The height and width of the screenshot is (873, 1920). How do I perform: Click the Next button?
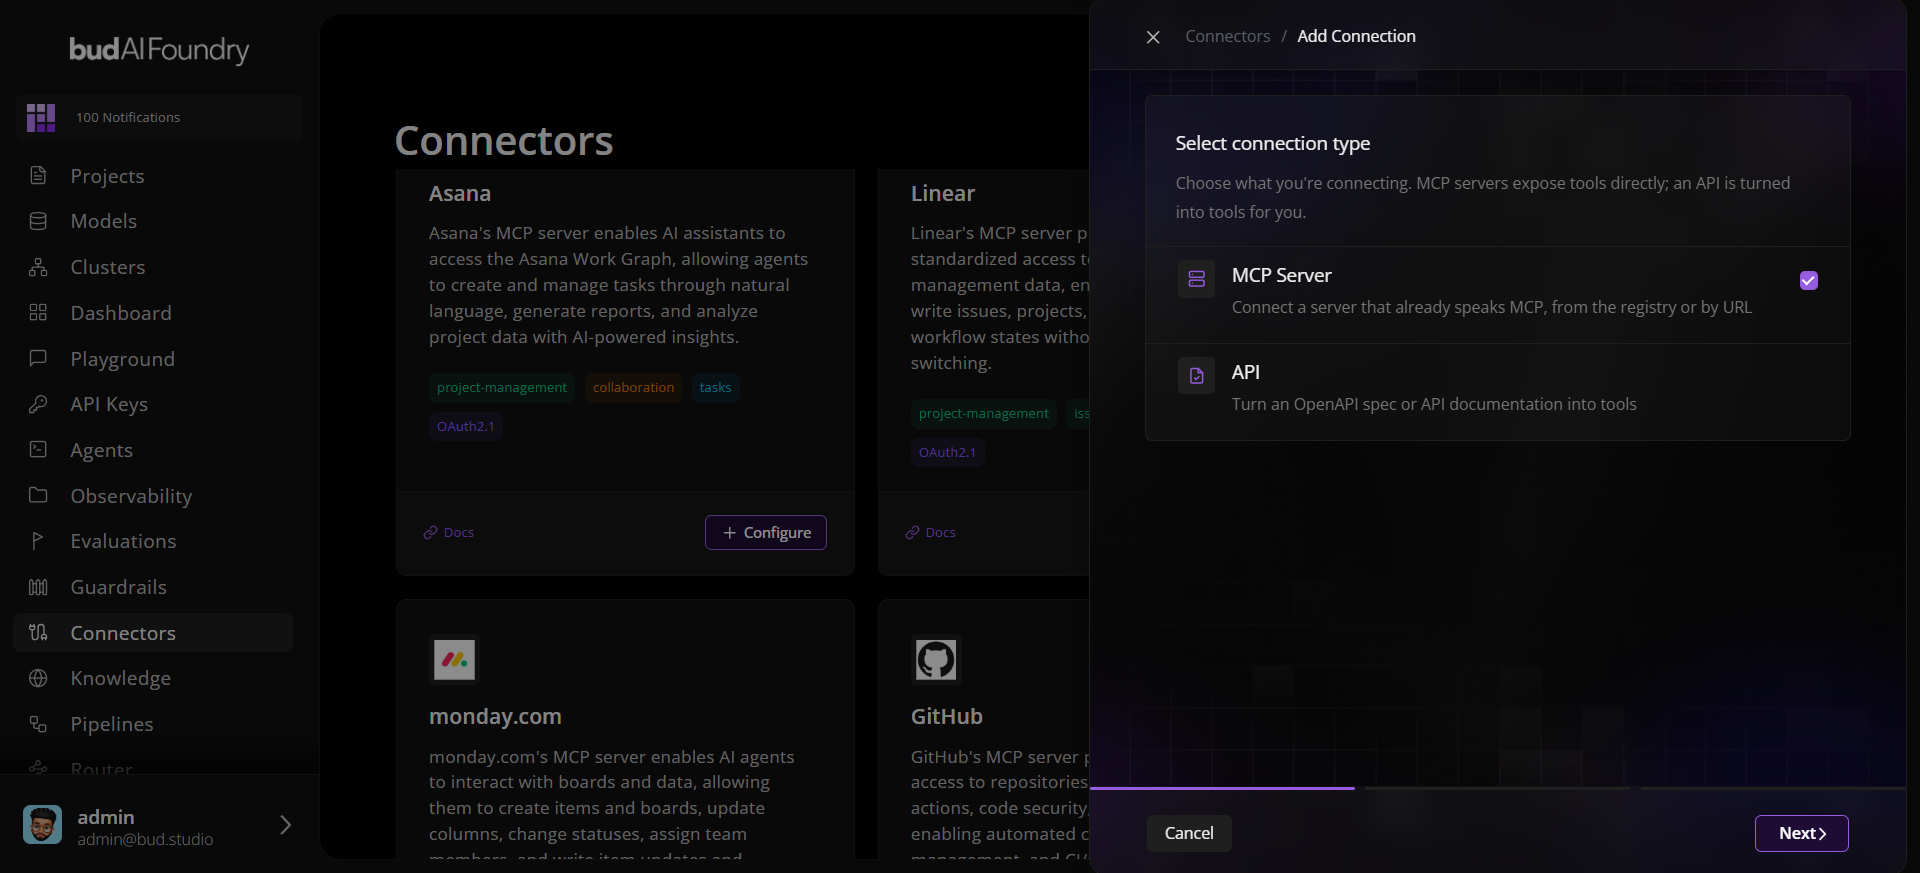tap(1801, 833)
